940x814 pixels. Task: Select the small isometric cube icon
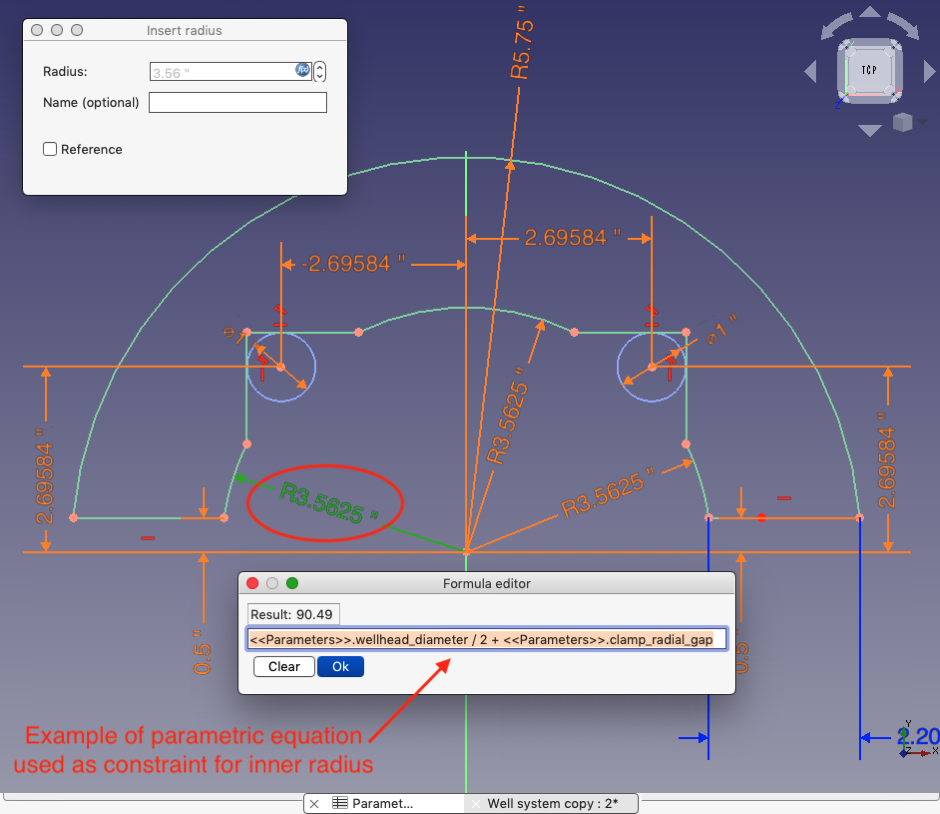coord(901,122)
